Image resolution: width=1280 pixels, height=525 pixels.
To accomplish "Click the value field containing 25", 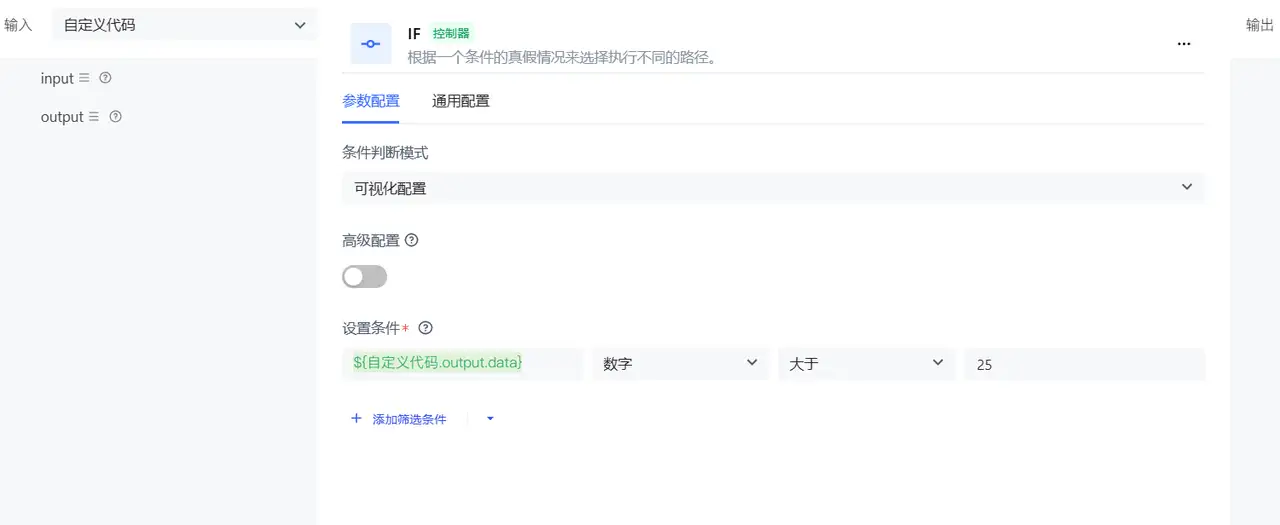I will click(x=1084, y=364).
